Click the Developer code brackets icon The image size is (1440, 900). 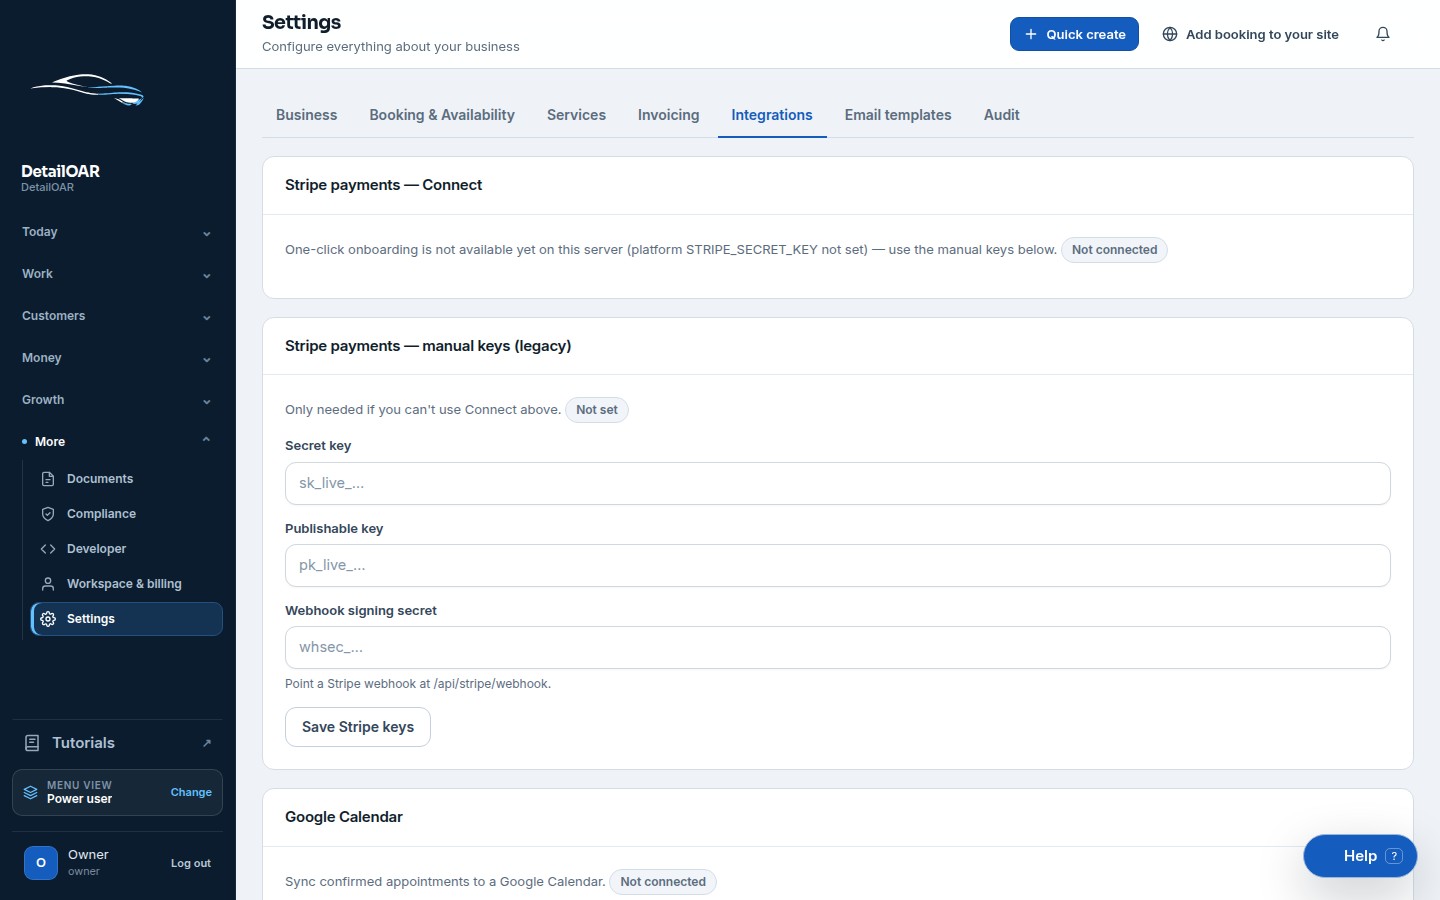tap(48, 549)
